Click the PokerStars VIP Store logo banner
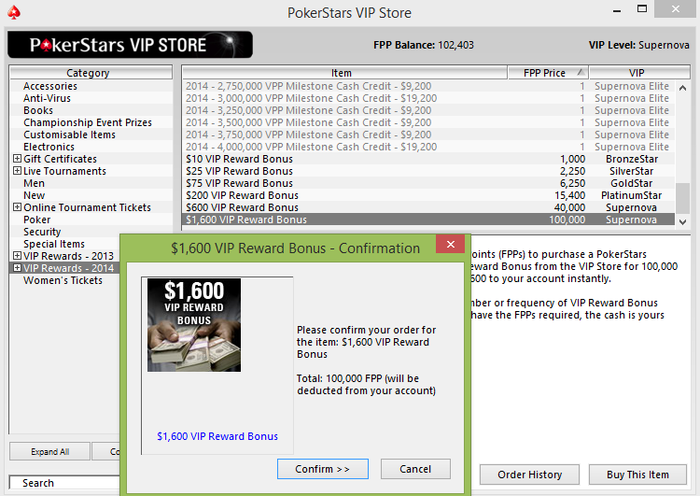The width and height of the screenshot is (700, 496). 130,45
